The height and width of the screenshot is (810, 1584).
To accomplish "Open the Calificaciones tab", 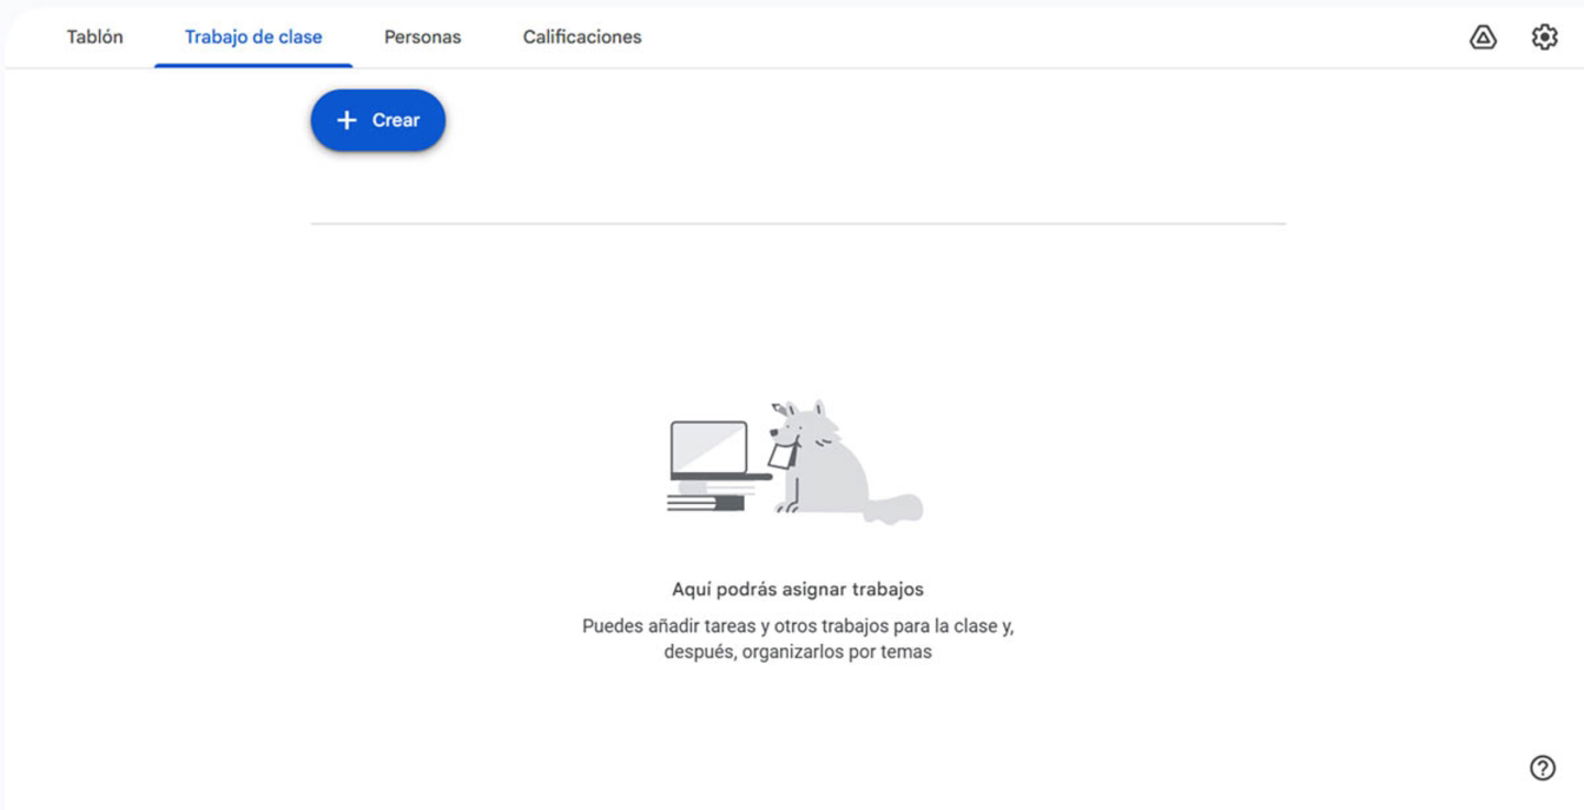I will point(582,37).
